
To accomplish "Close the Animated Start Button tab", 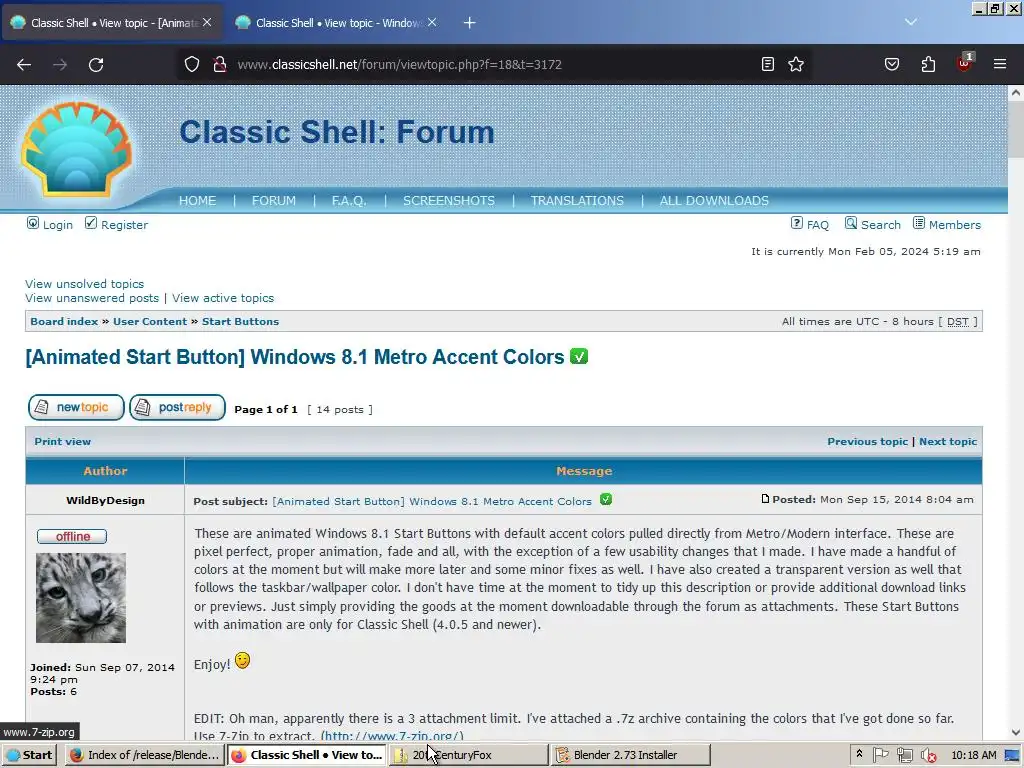I will click(x=207, y=22).
